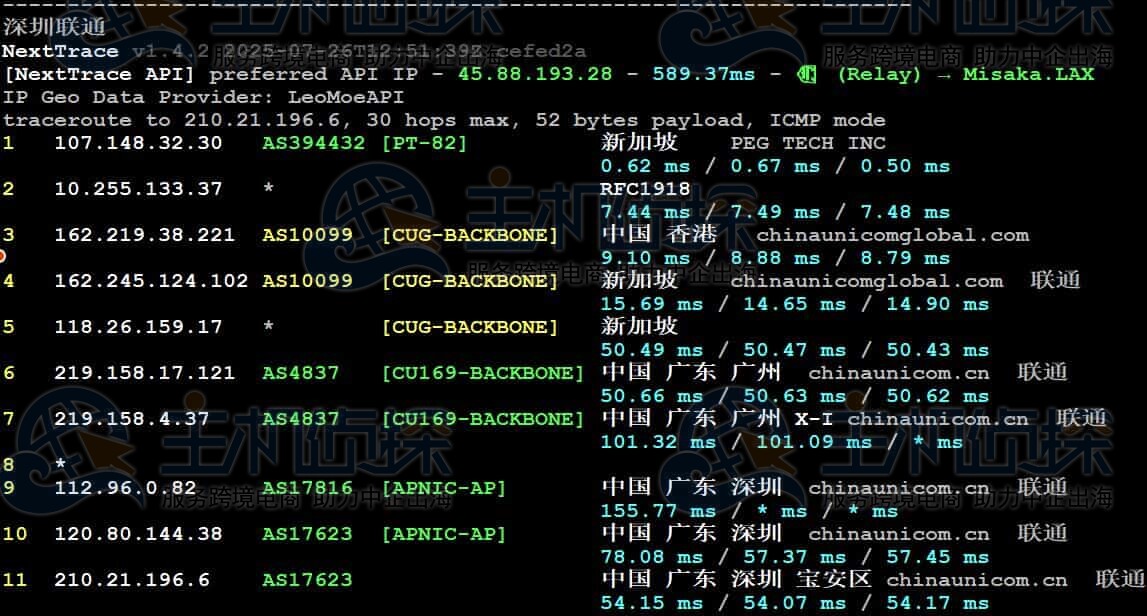Select preferred API IP 45.88.193.28

tap(535, 74)
